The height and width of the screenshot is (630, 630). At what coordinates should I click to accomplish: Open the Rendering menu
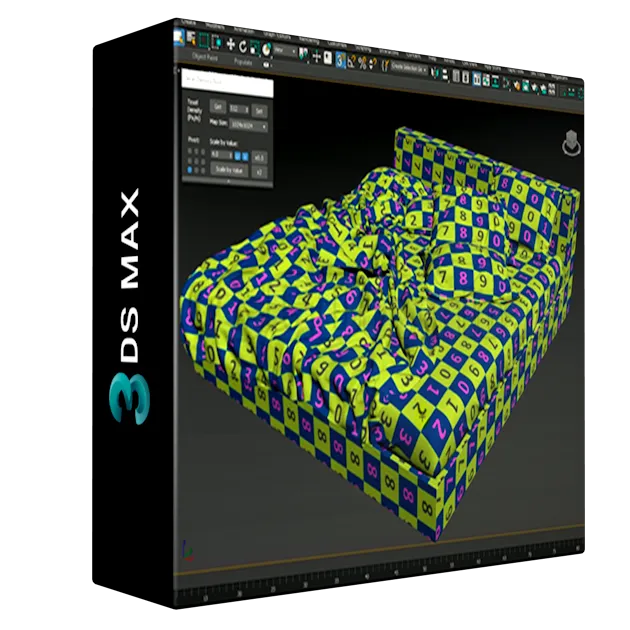point(309,41)
